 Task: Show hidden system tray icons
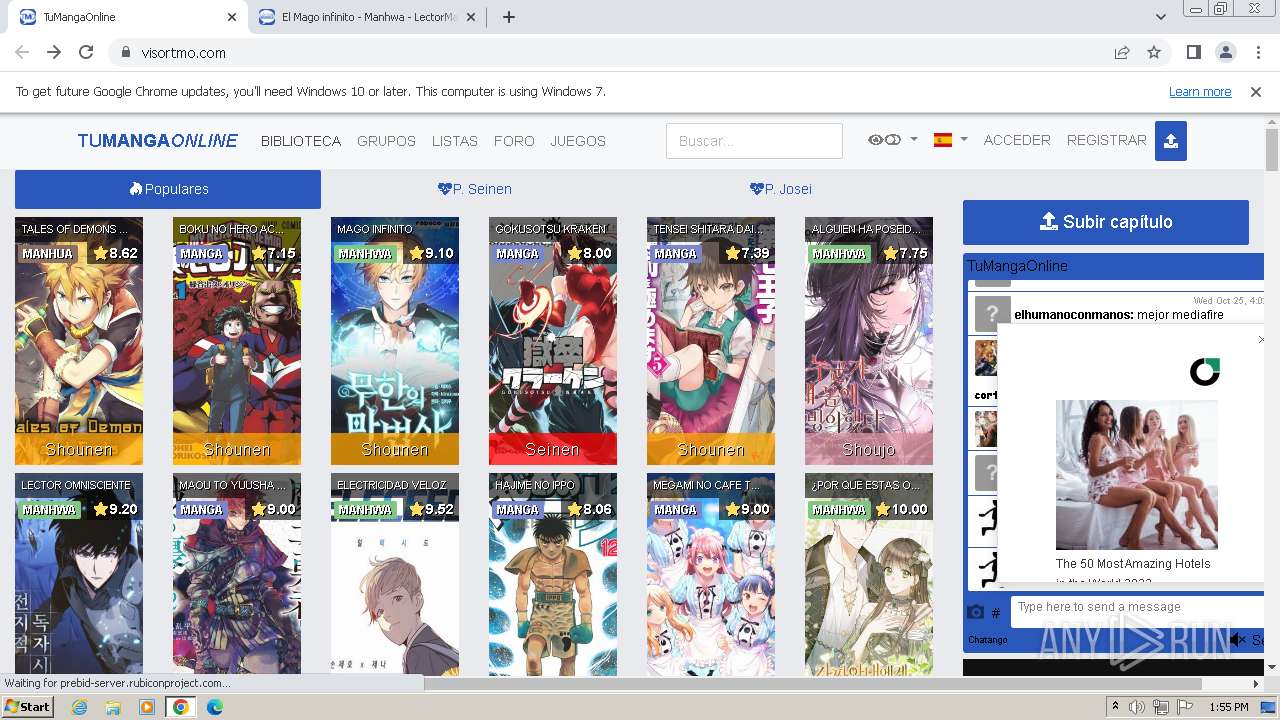pos(1115,707)
